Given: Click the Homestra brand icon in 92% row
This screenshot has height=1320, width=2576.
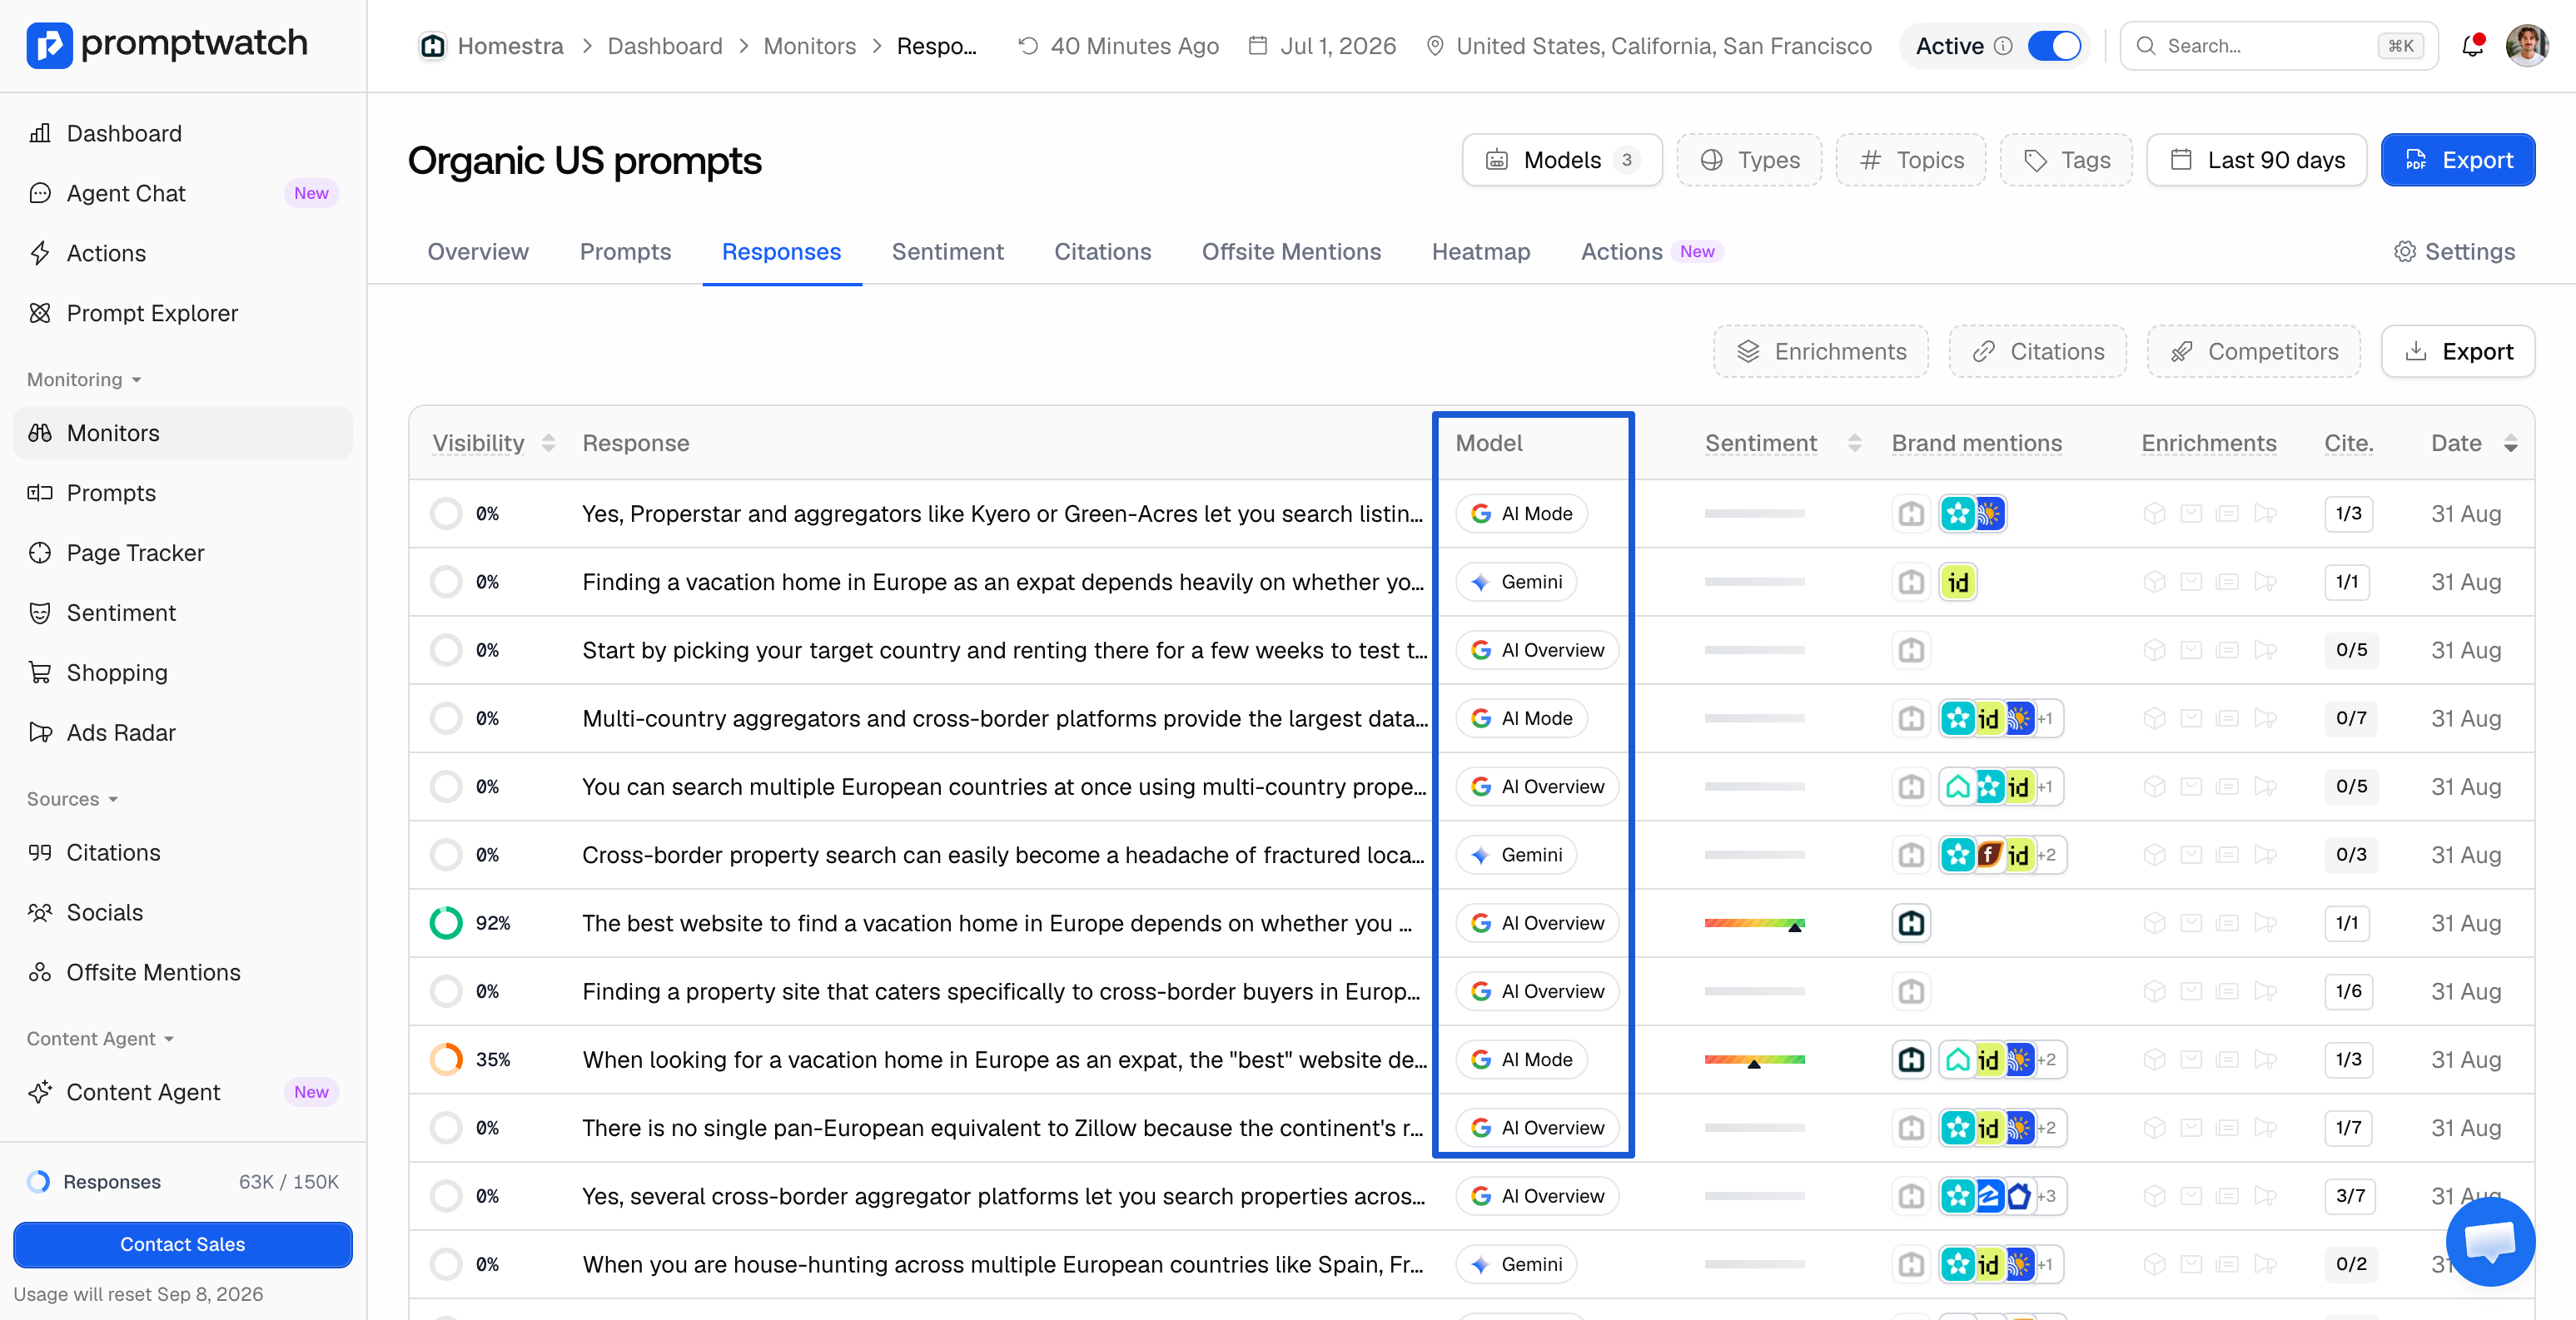Looking at the screenshot, I should tap(1911, 923).
